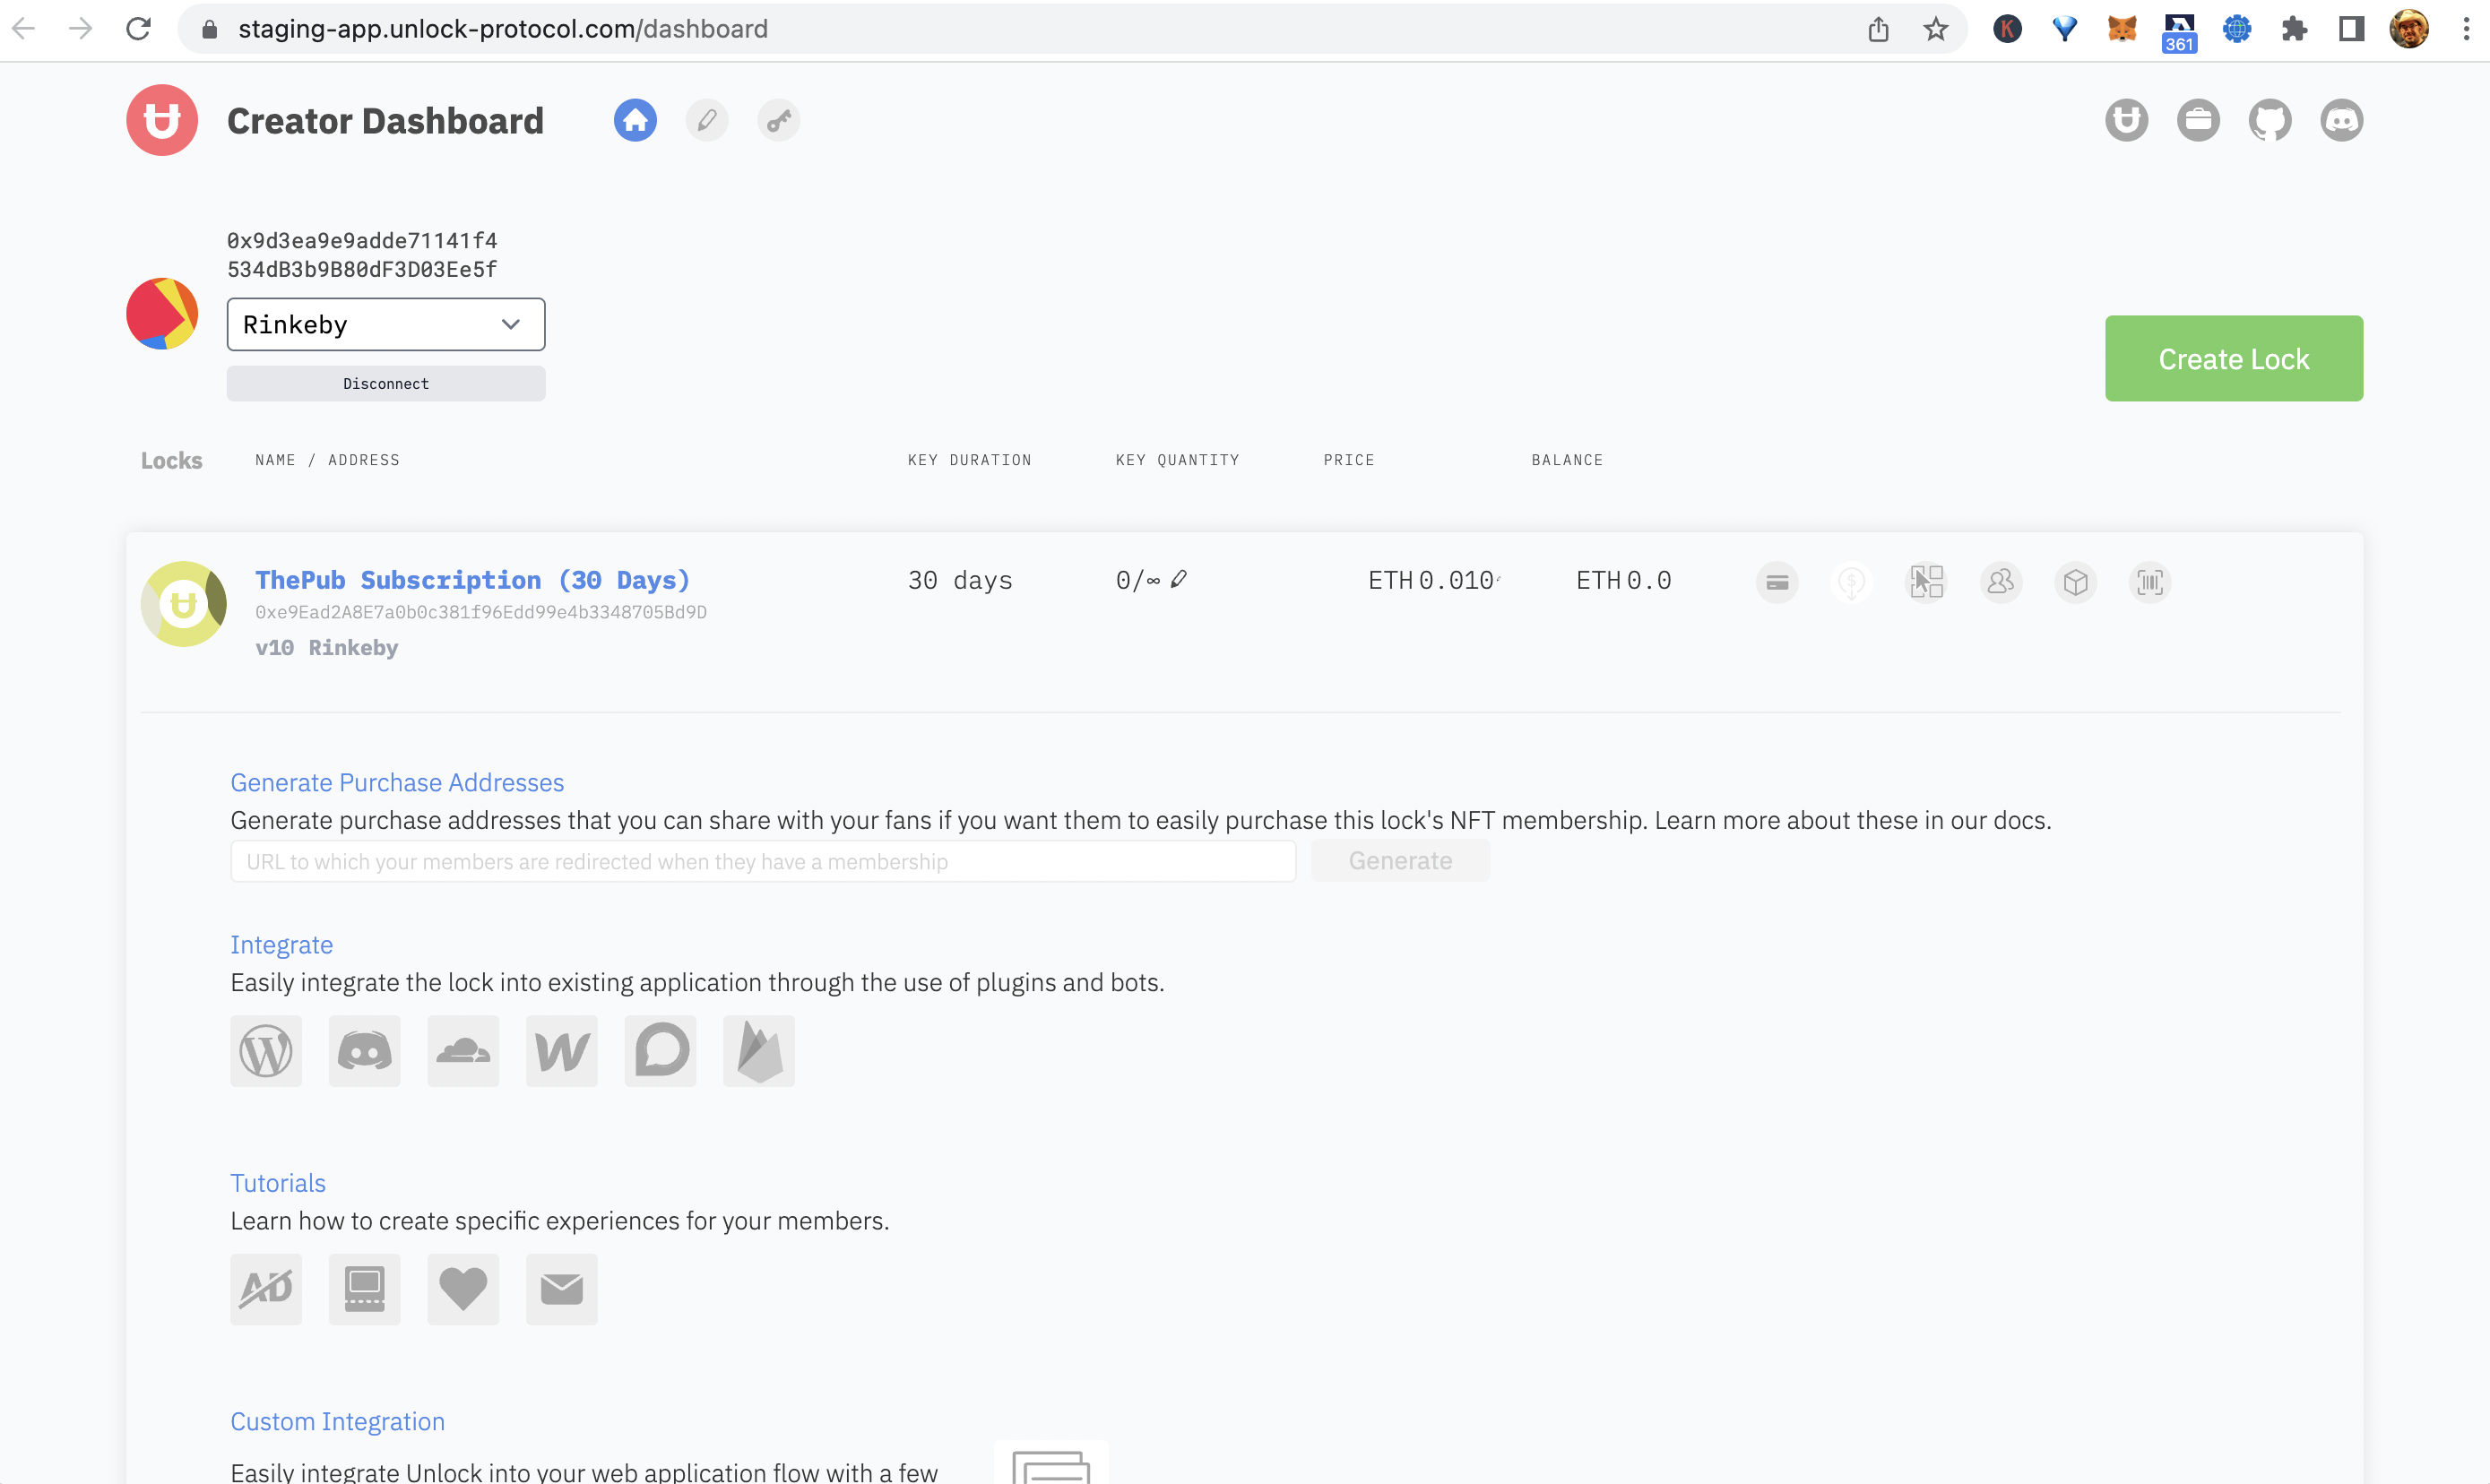
Task: Switch to the keychain key icon
Action: 778,120
